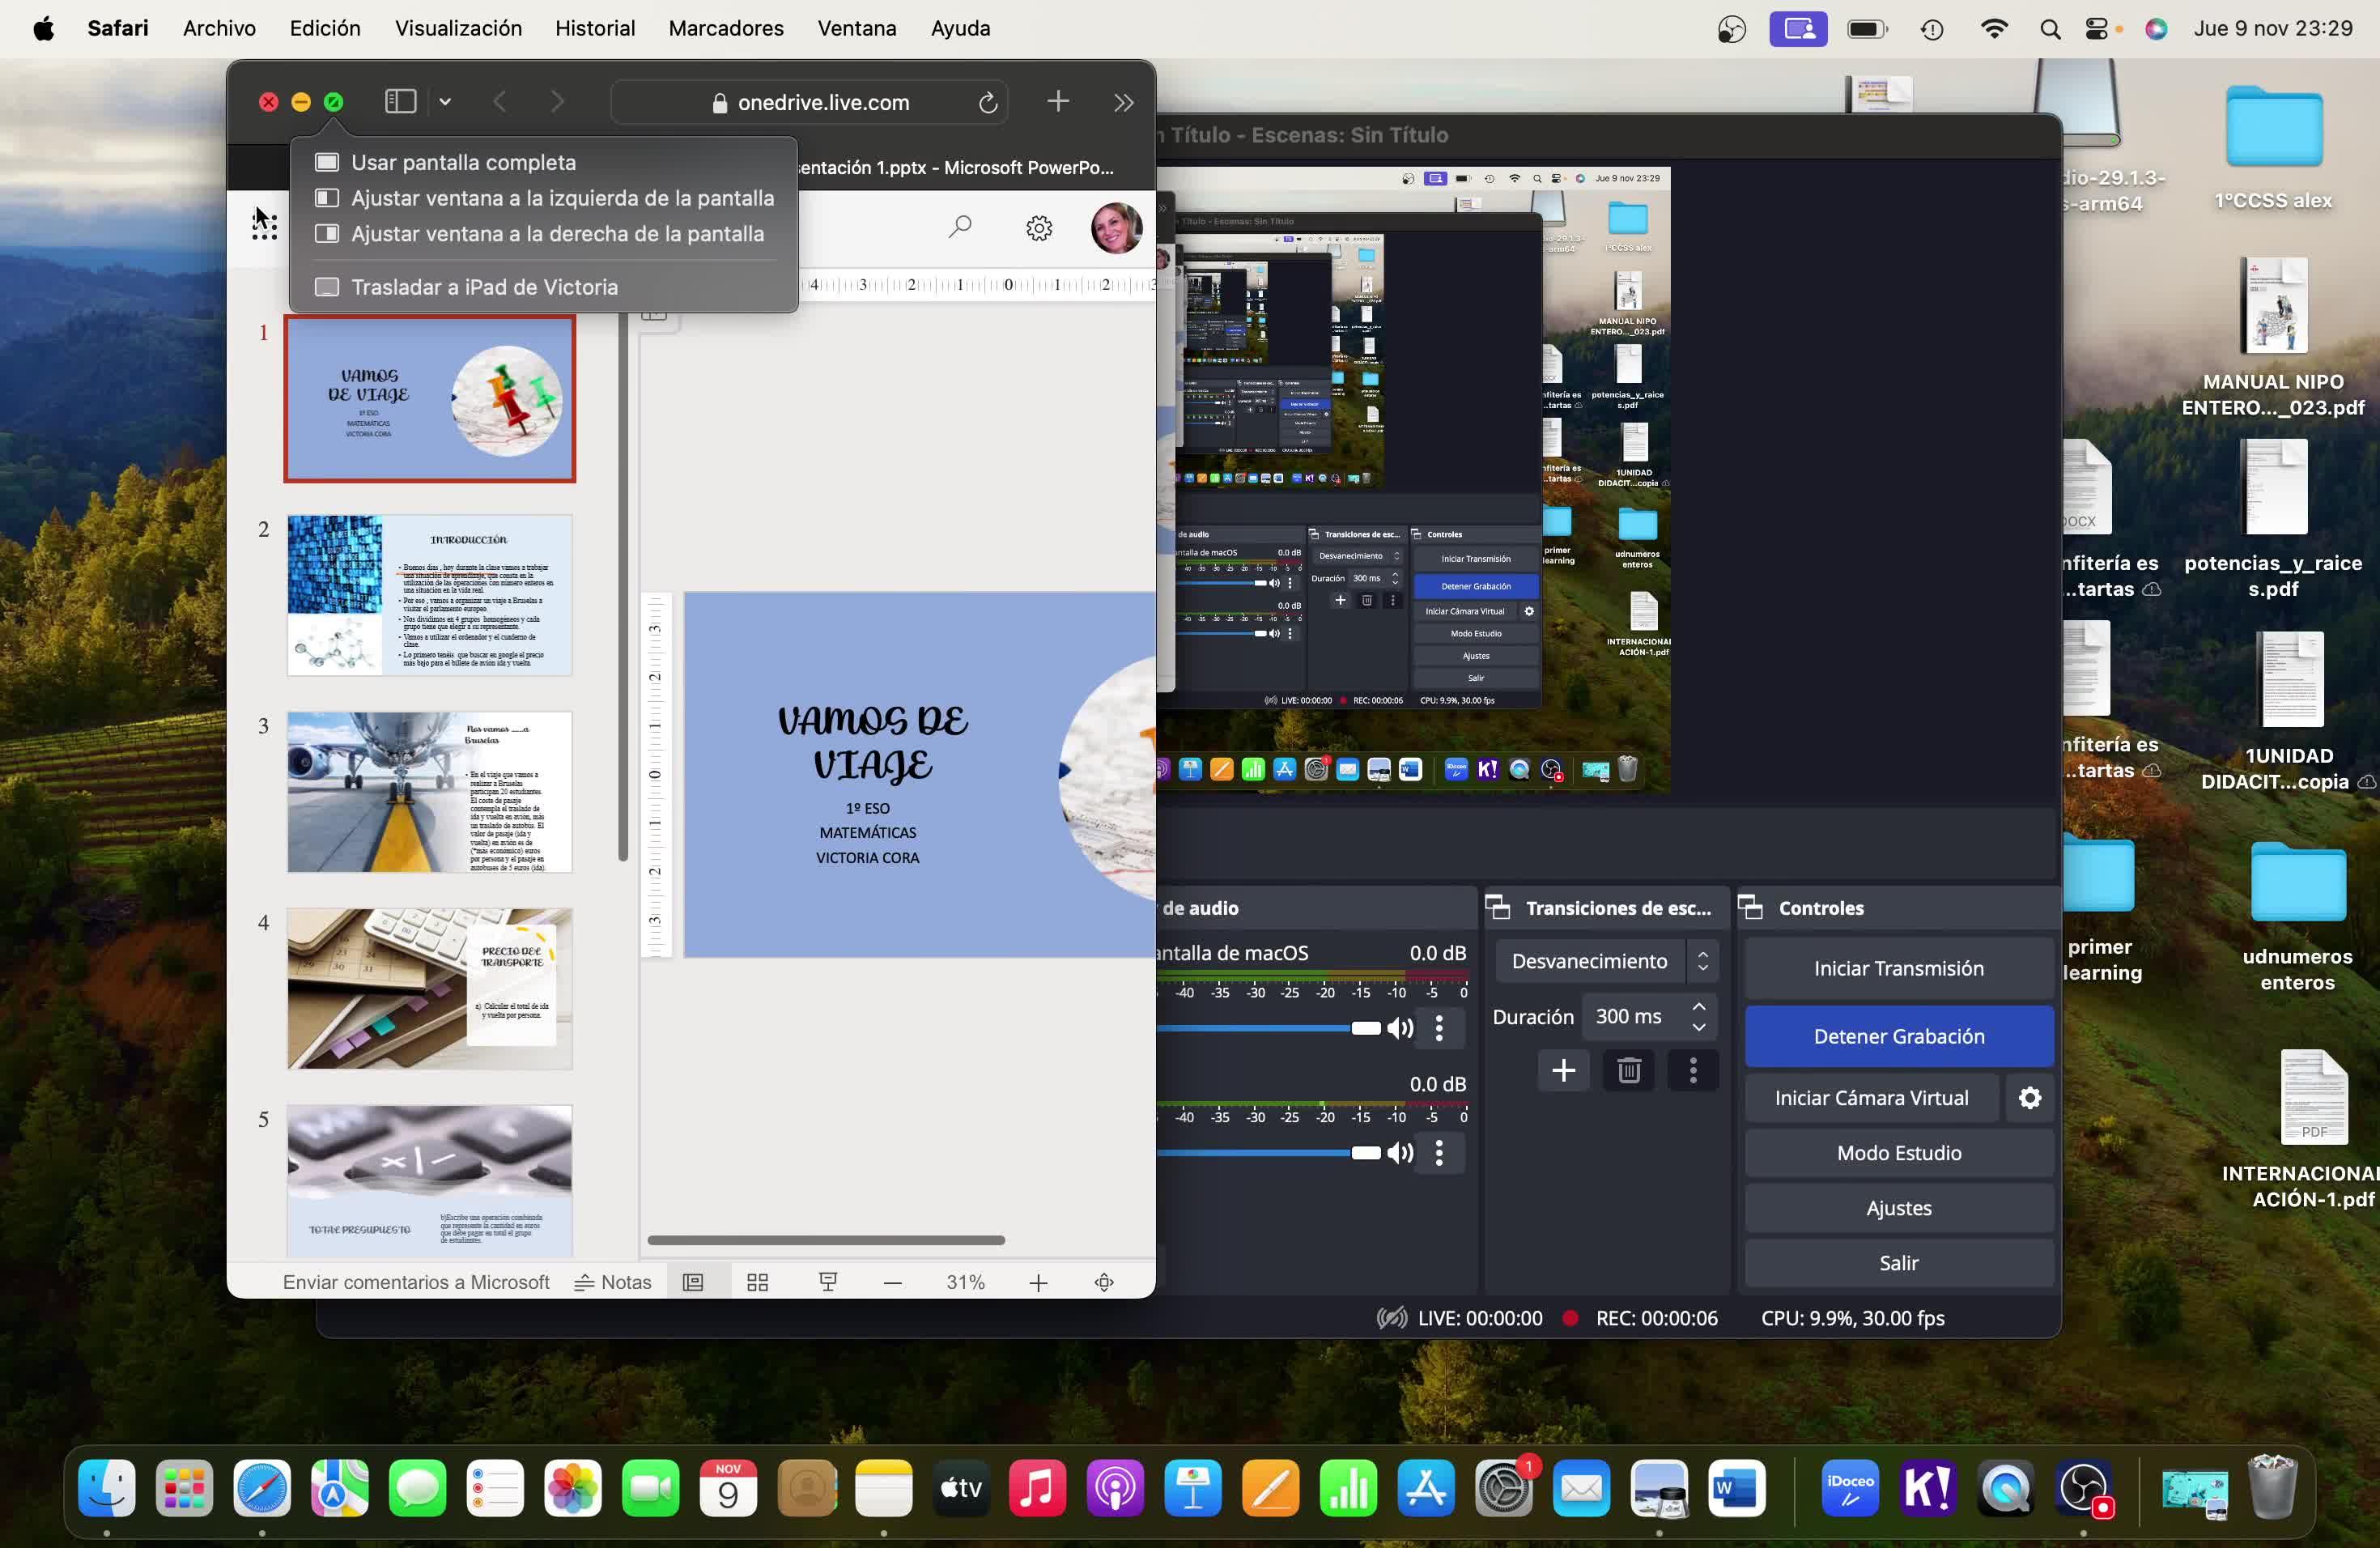2380x1548 pixels.
Task: Increase Duración with the up arrow
Action: (1699, 1006)
